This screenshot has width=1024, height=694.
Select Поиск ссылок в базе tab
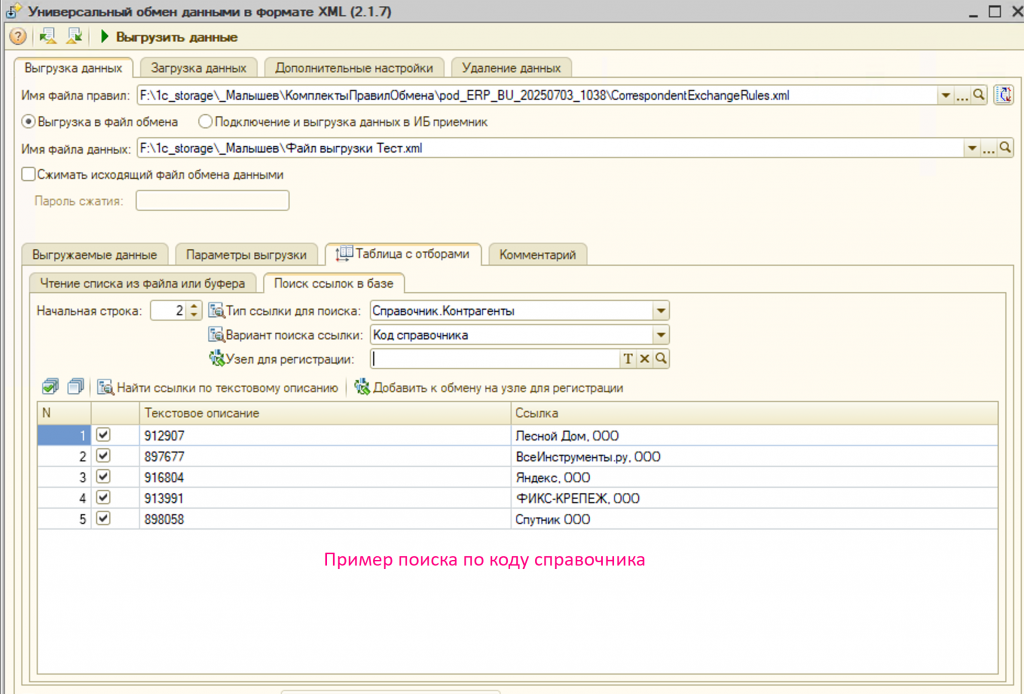tap(334, 283)
